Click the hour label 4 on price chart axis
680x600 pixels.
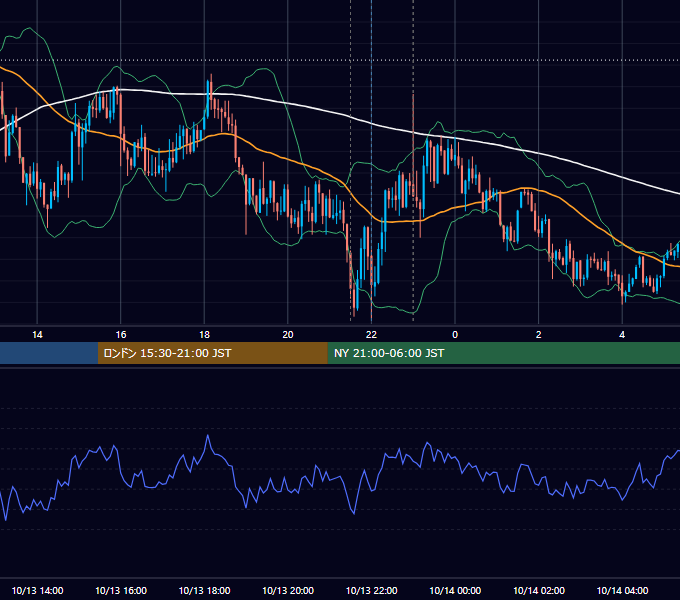click(622, 335)
